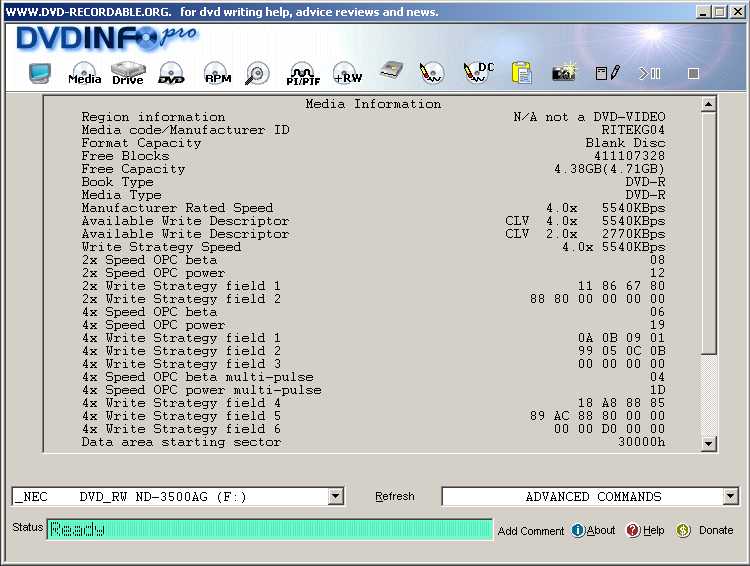Click the 'Write Strategy Speed' row
Viewport: 750px width, 566px height.
pyautogui.click(x=373, y=247)
